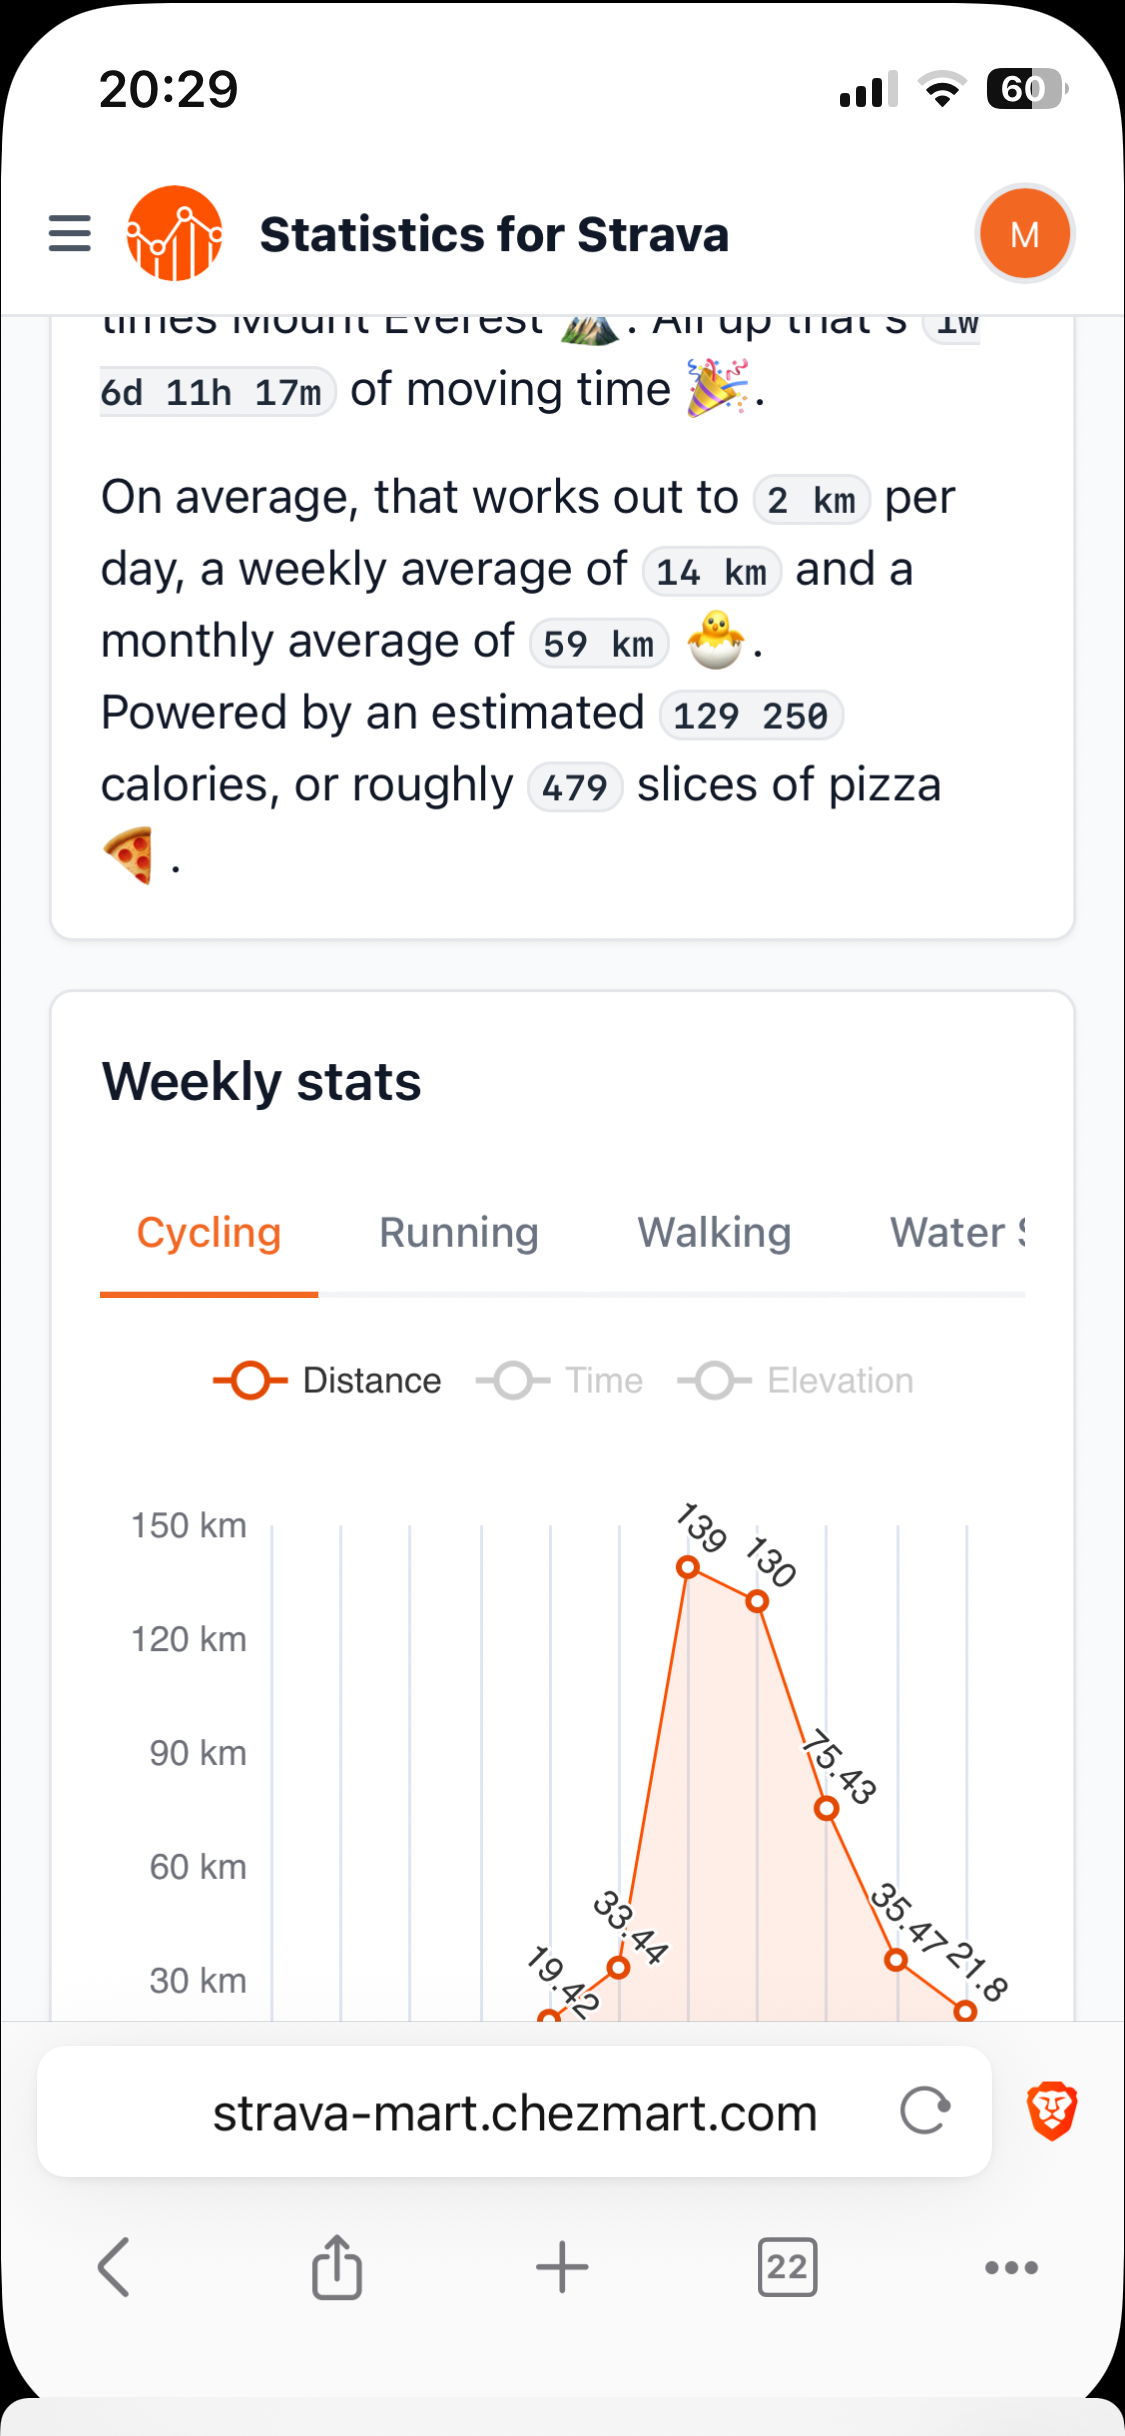Enable the Time series in legend

(560, 1380)
